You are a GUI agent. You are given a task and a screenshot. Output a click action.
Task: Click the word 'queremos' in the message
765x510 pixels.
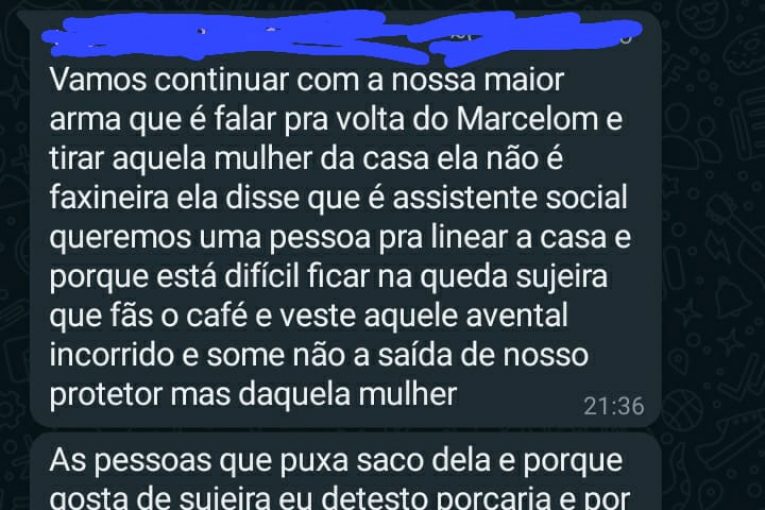pos(120,238)
